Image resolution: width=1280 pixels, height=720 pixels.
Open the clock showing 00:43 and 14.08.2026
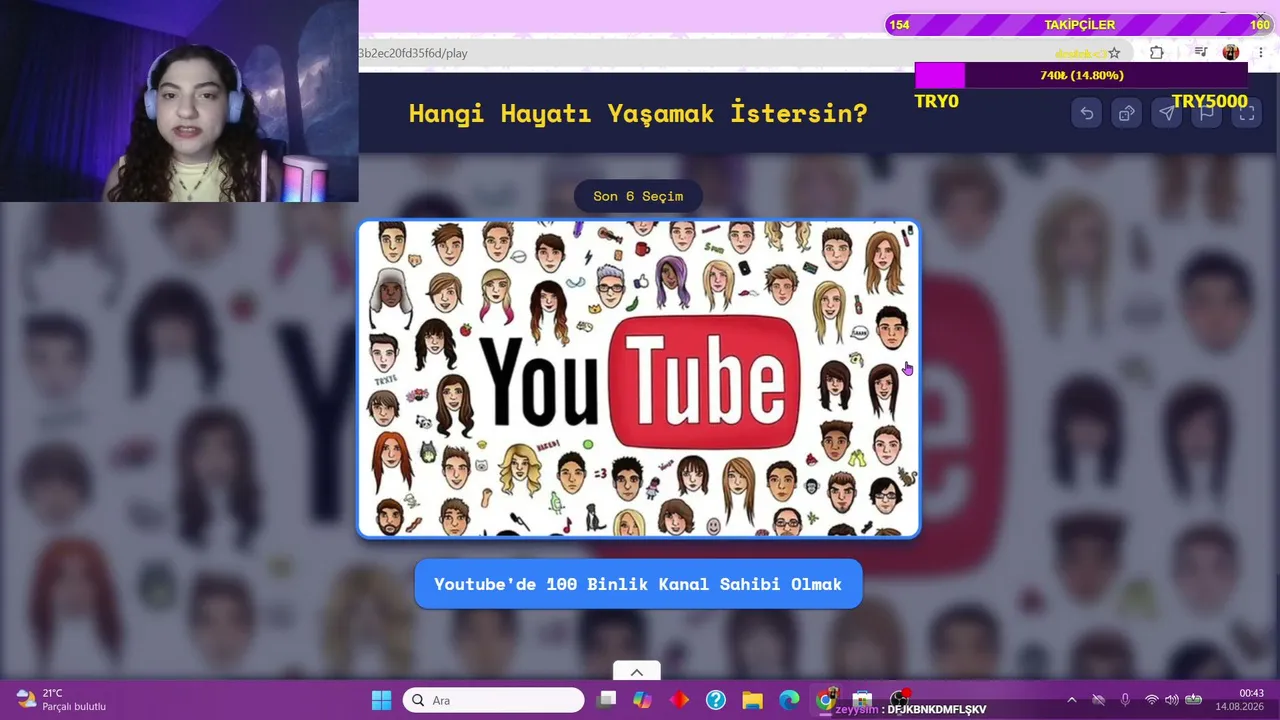pyautogui.click(x=1239, y=700)
